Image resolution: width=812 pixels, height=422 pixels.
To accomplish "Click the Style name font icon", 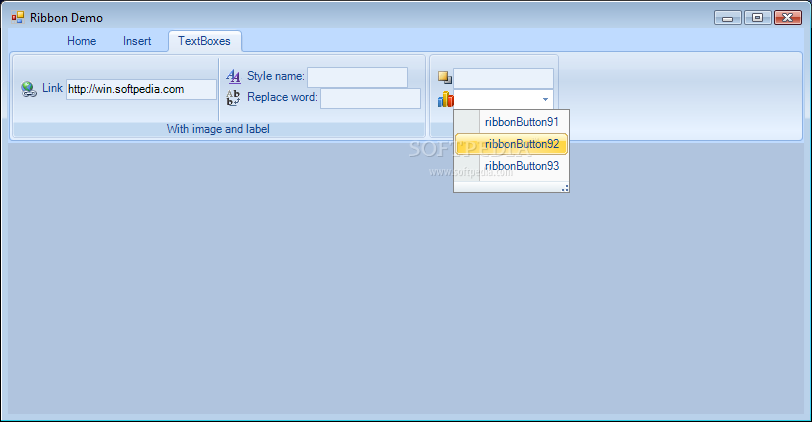I will click(234, 77).
